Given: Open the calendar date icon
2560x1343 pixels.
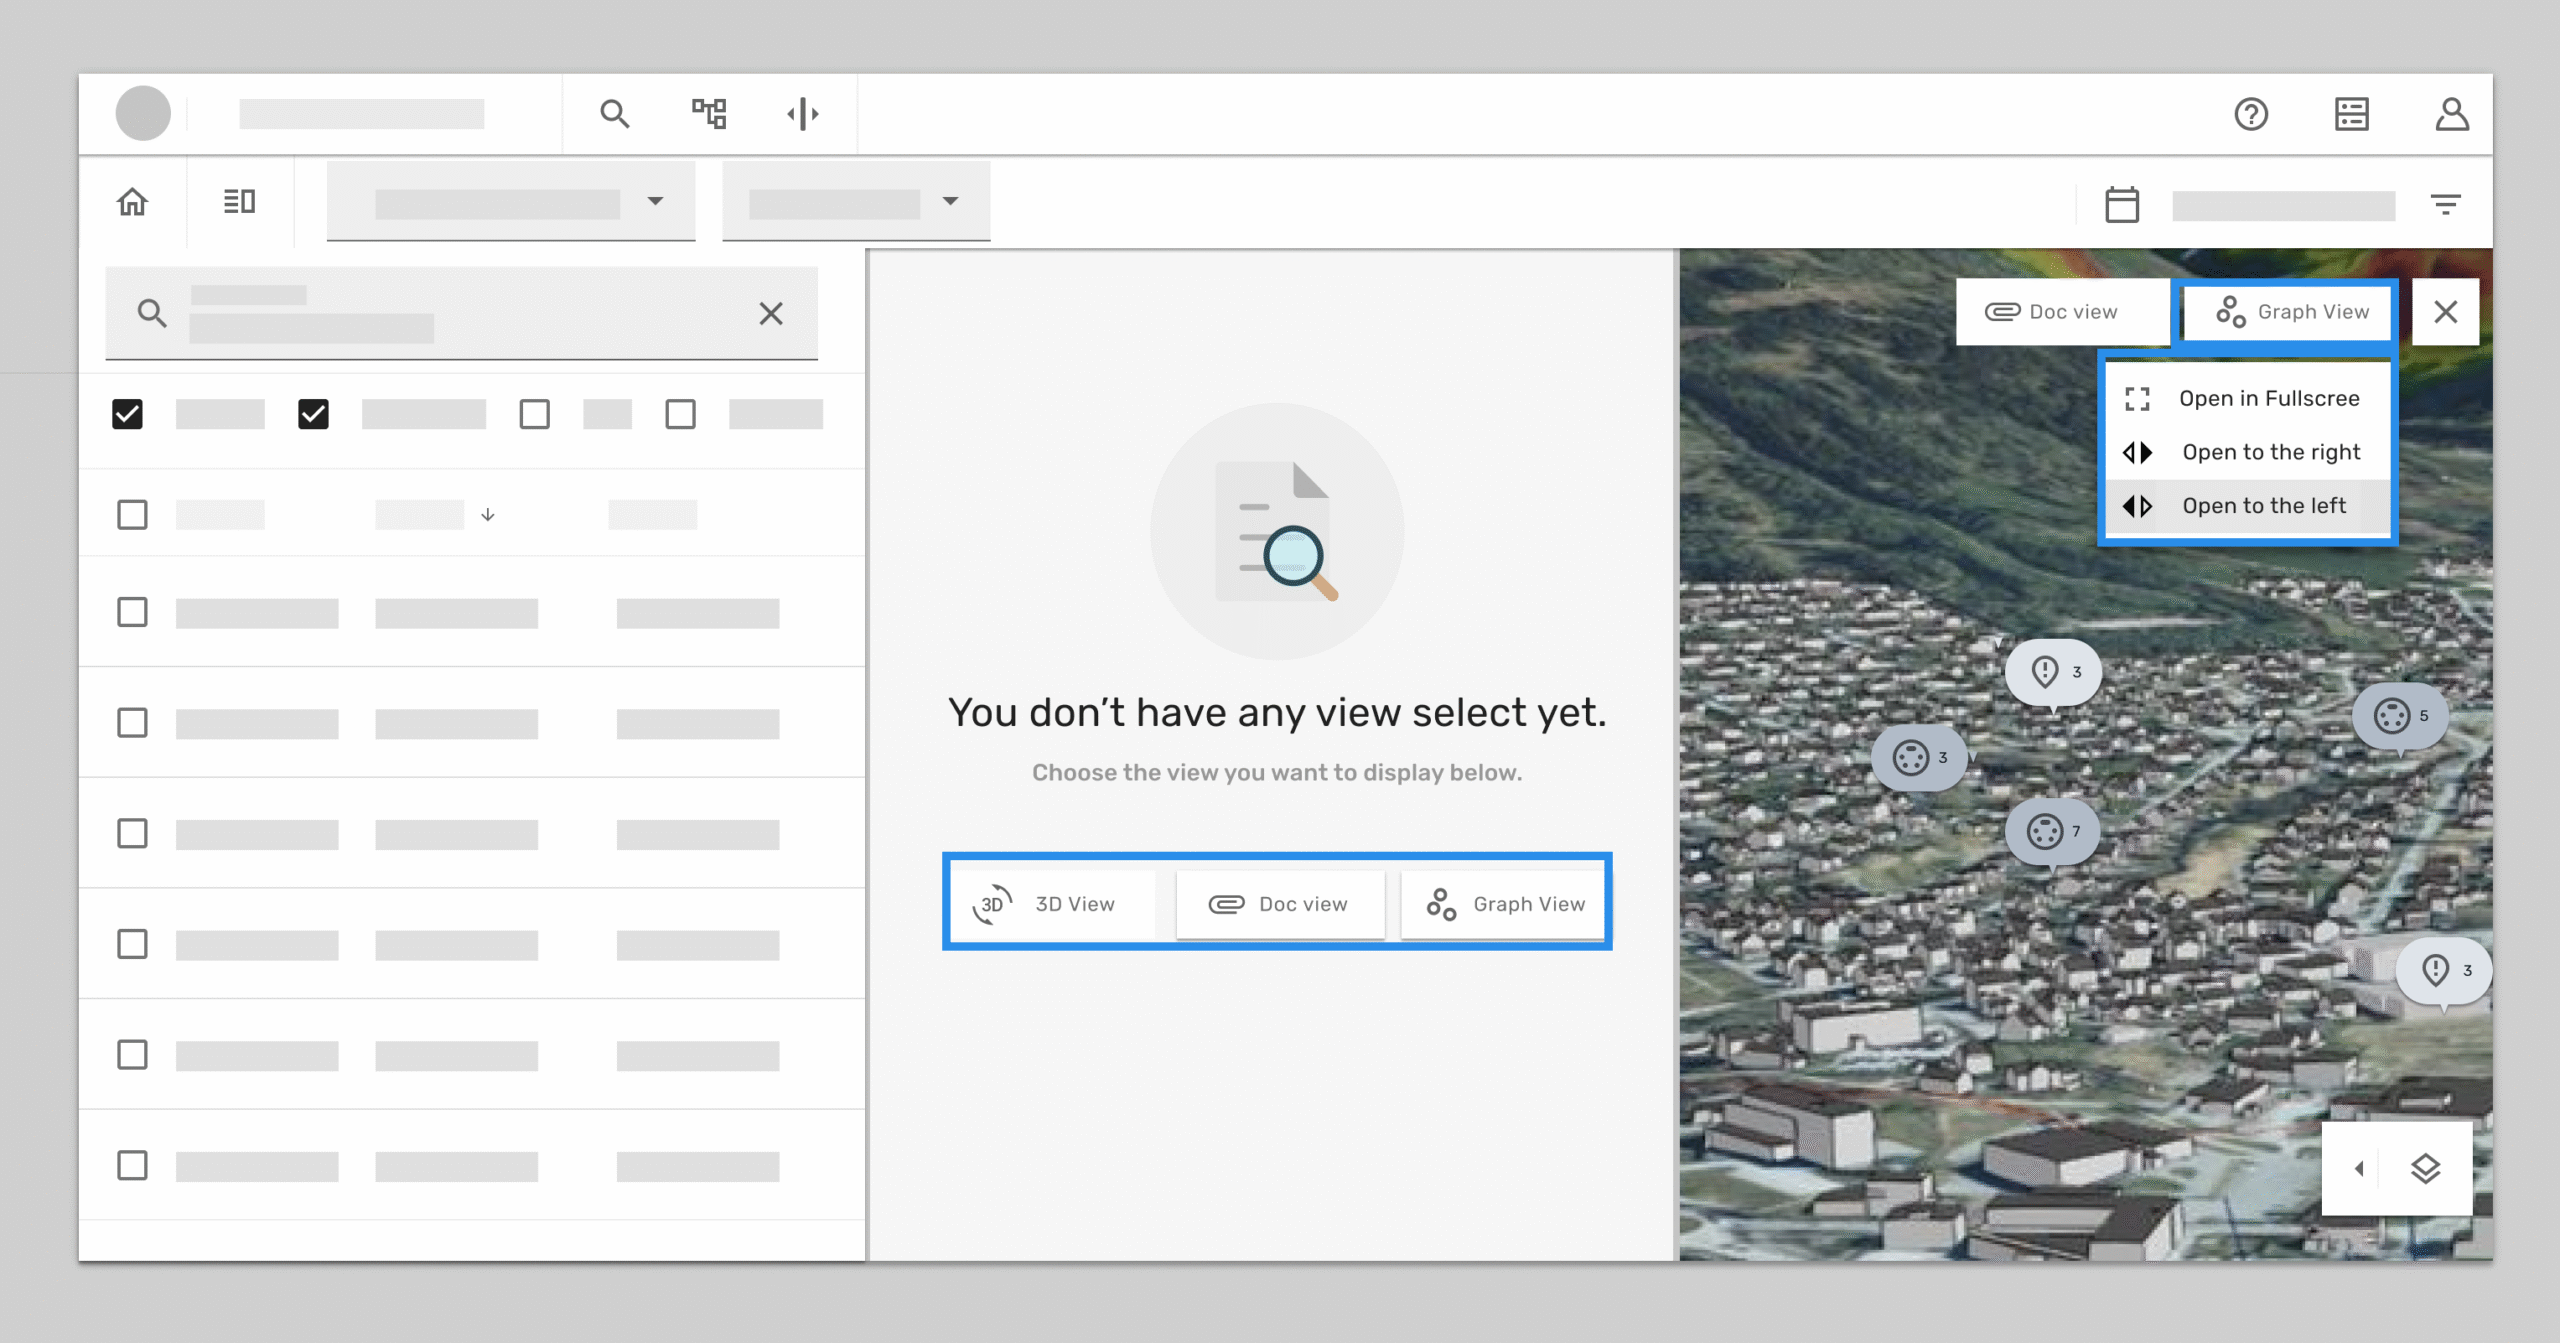Looking at the screenshot, I should pos(2121,205).
